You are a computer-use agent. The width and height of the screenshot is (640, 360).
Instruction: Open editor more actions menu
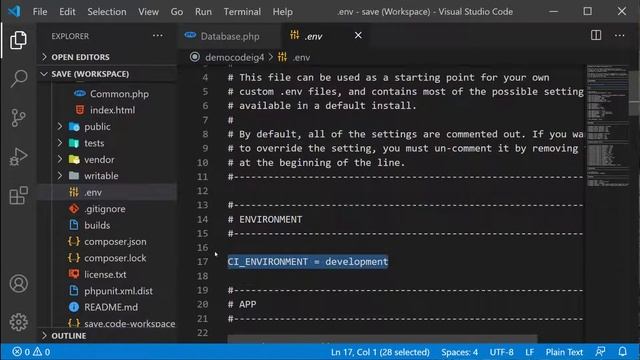point(620,36)
